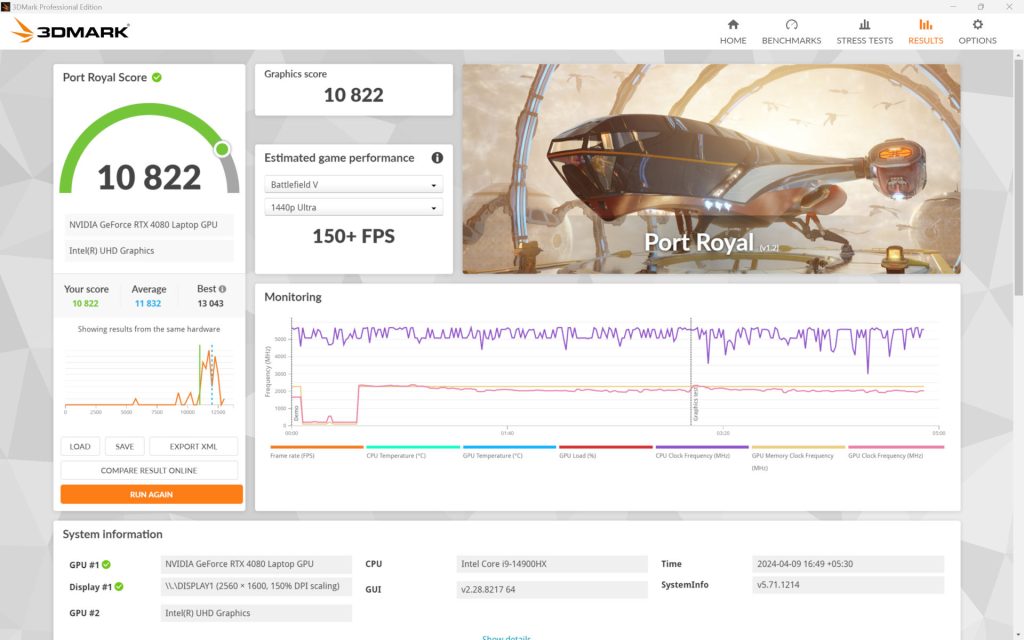Viewport: 1024px width, 640px height.
Task: Click the Port Royal benchmark image
Action: (x=711, y=169)
